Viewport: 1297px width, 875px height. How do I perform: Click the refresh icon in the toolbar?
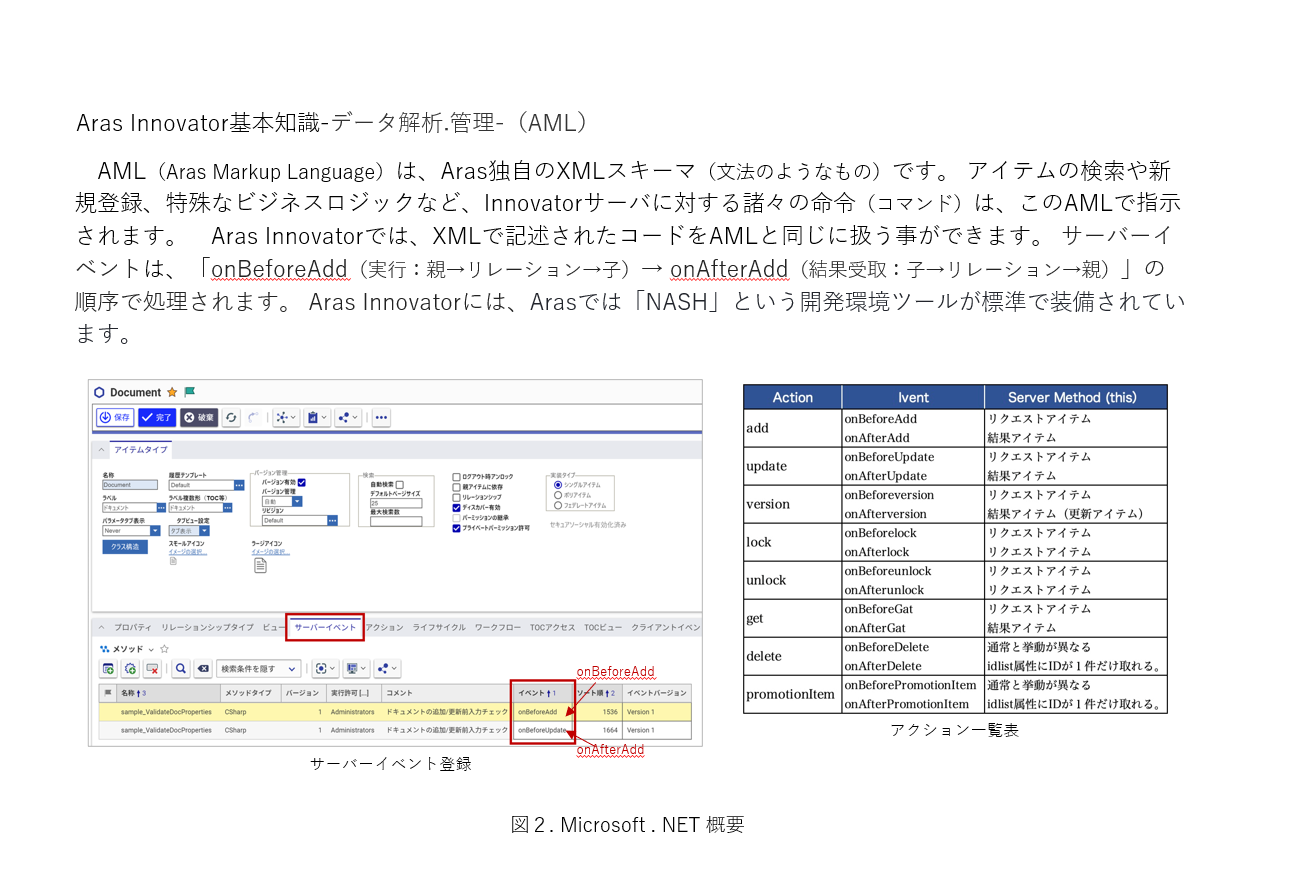click(x=231, y=417)
